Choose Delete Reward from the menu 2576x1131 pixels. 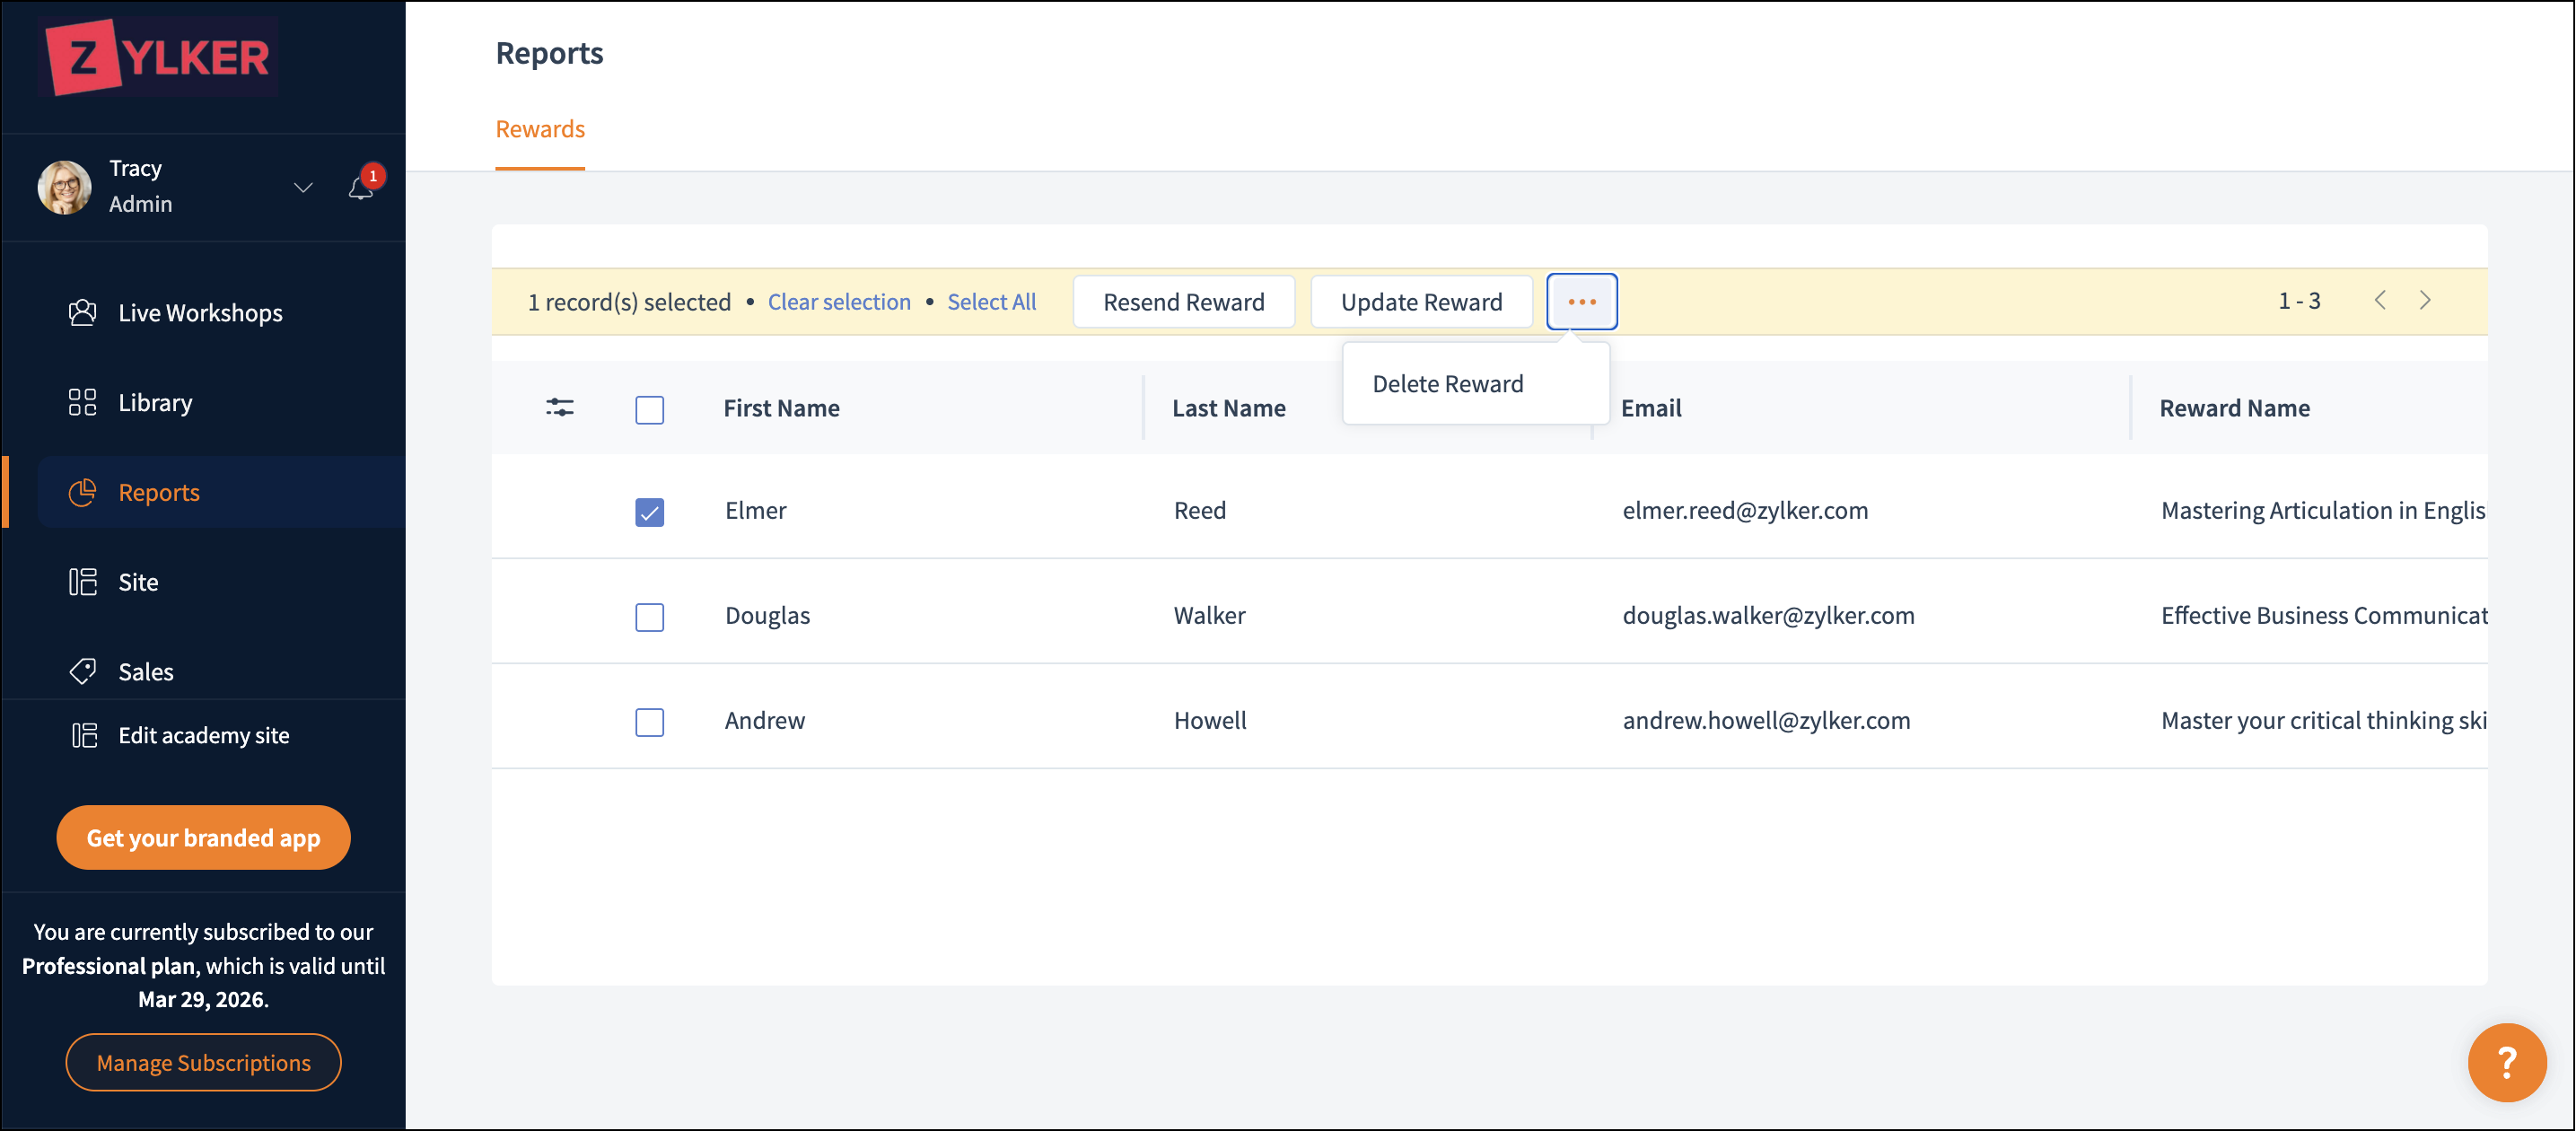click(x=1447, y=384)
